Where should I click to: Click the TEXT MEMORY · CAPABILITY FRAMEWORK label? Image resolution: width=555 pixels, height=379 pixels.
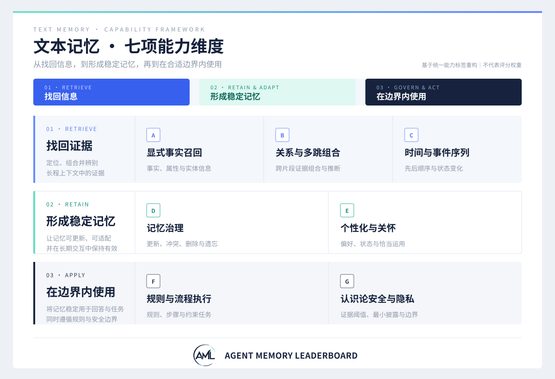point(119,29)
